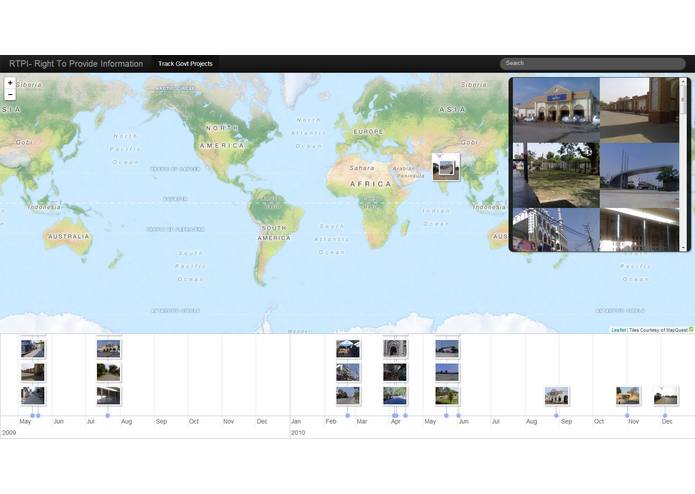Click the photo panel scrollbar down arrow

[683, 248]
